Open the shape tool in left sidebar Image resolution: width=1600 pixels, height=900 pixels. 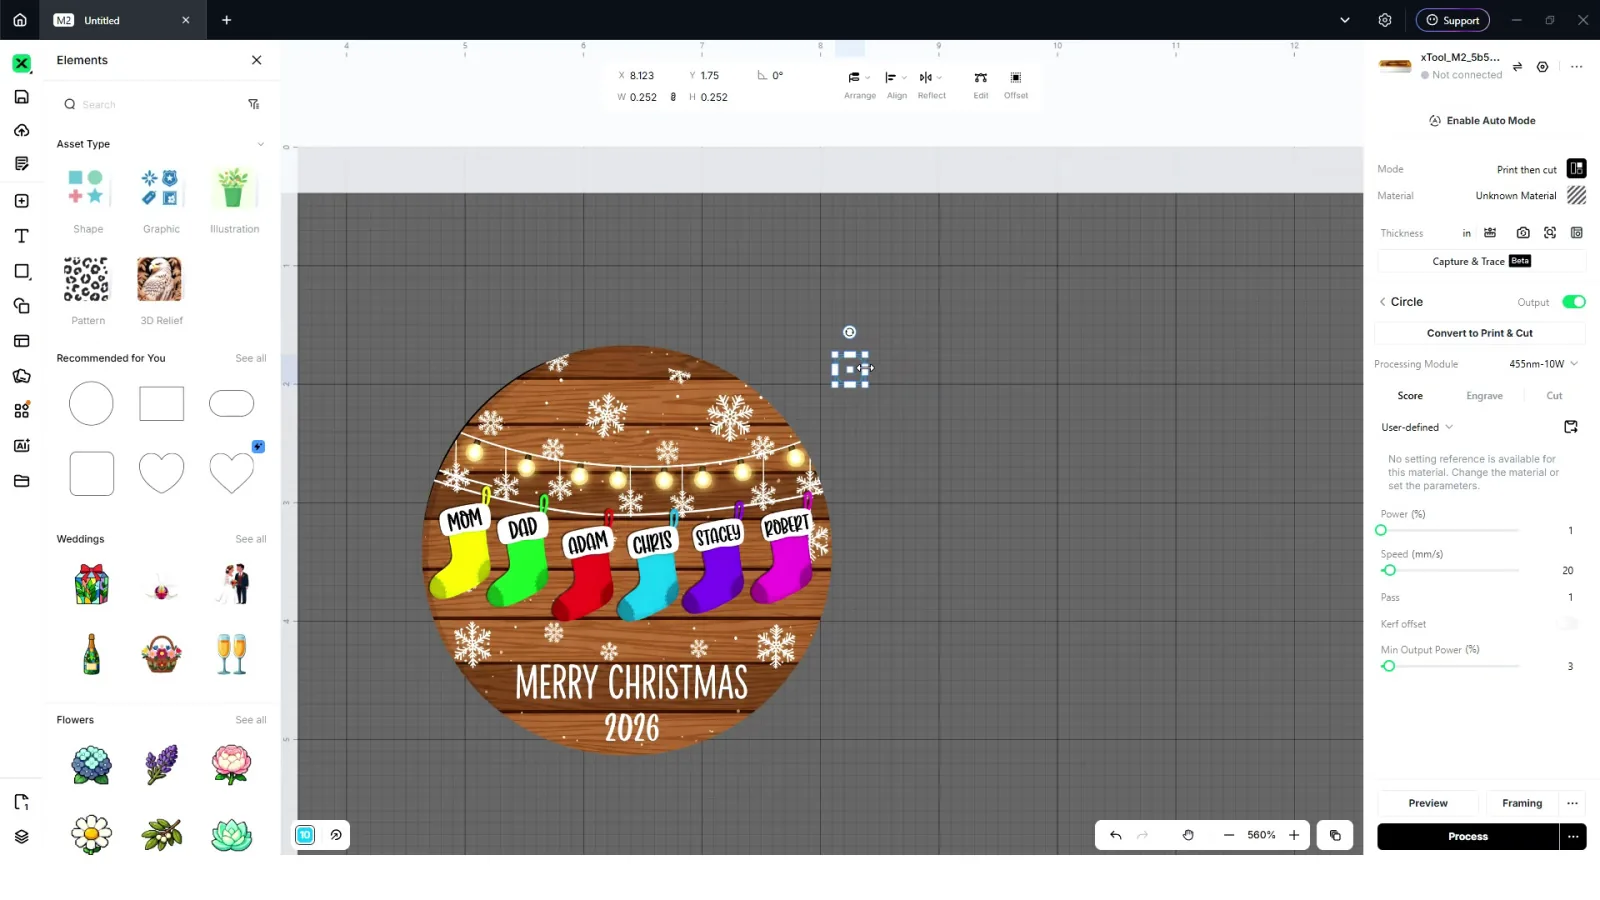point(21,271)
